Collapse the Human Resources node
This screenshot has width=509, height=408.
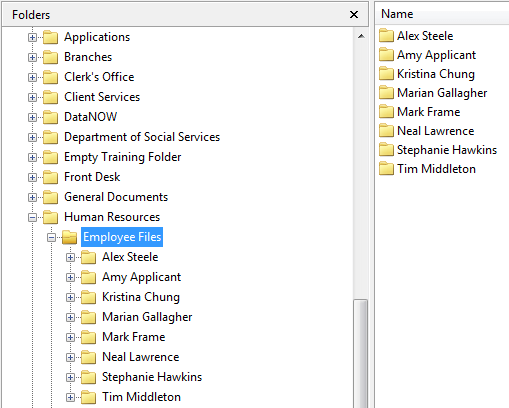32,217
